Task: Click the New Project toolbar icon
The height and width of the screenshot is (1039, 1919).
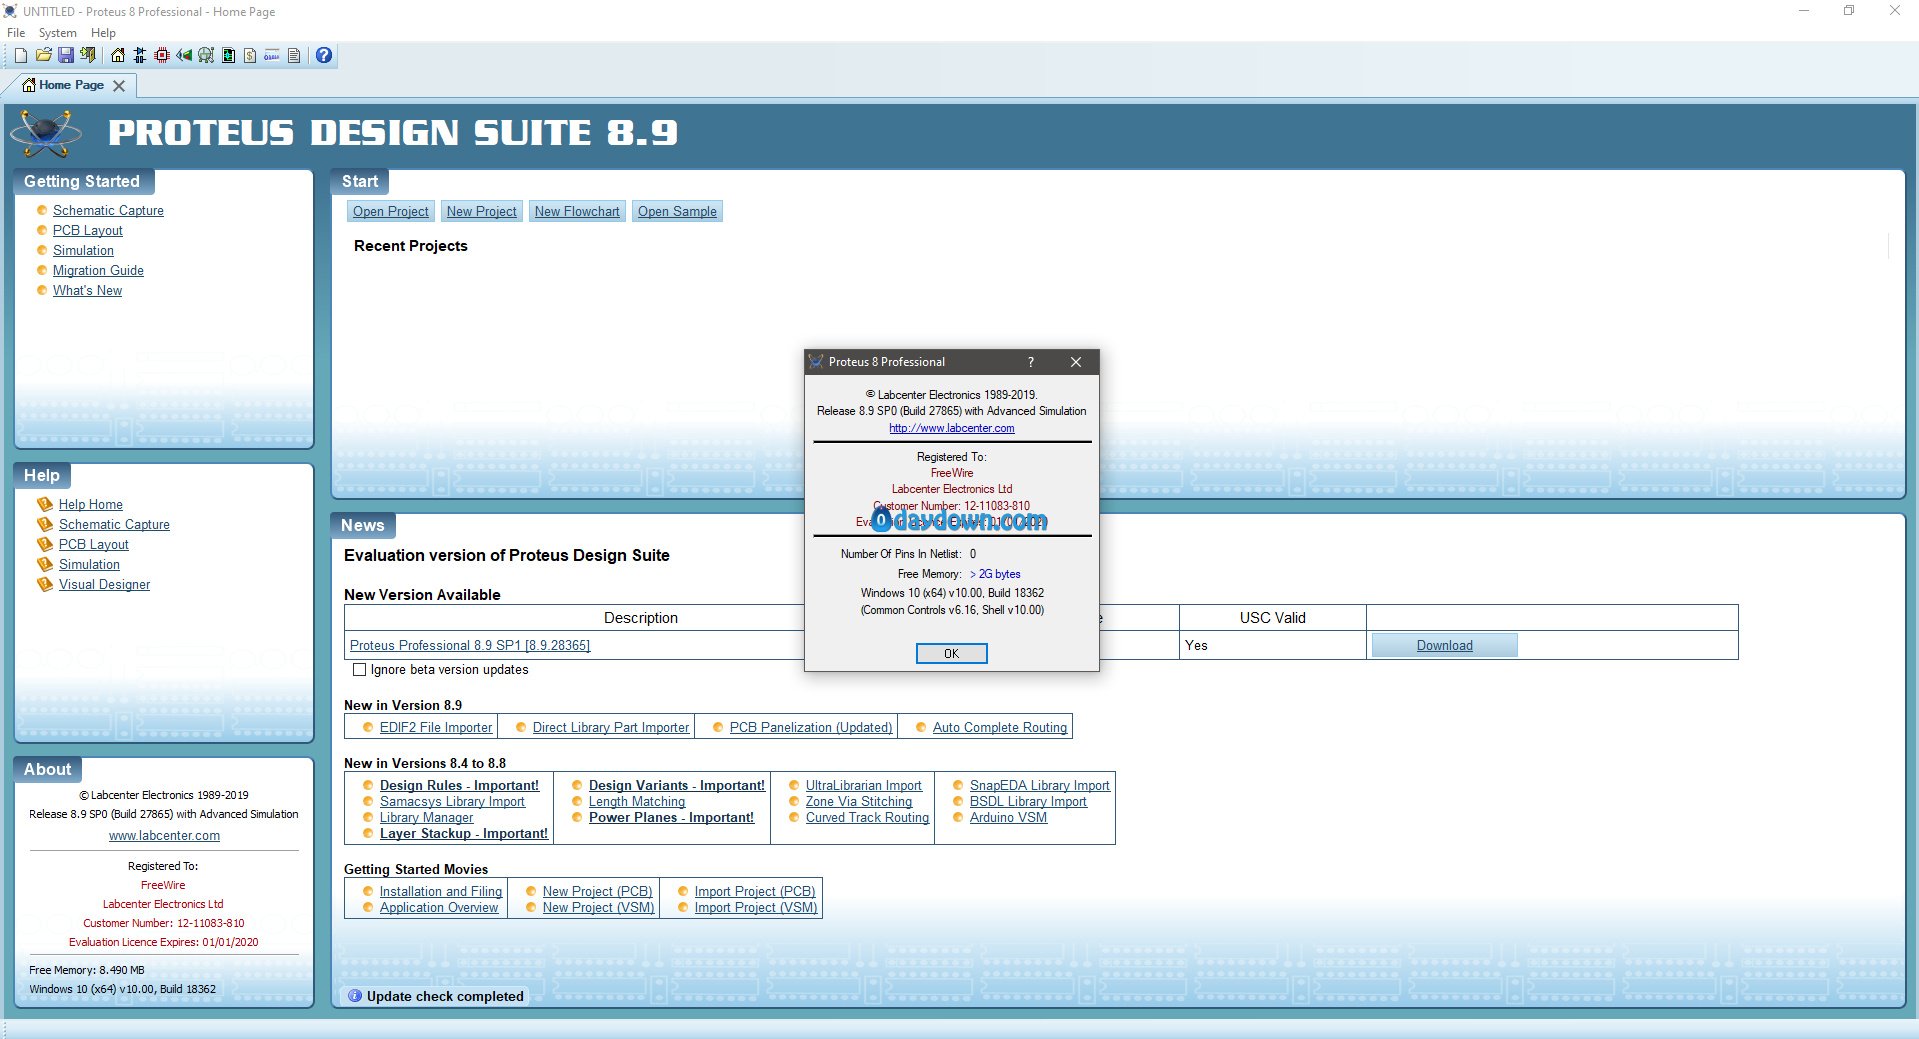Action: tap(21, 55)
